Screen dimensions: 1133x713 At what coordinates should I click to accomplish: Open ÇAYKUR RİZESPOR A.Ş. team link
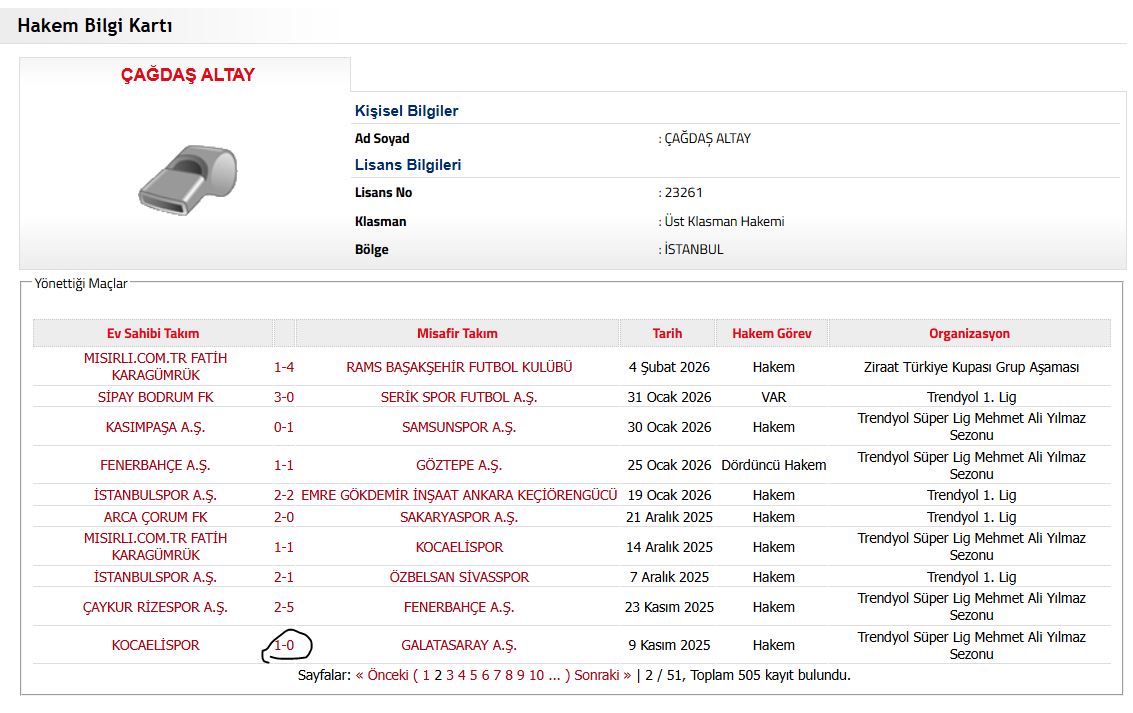tap(155, 607)
